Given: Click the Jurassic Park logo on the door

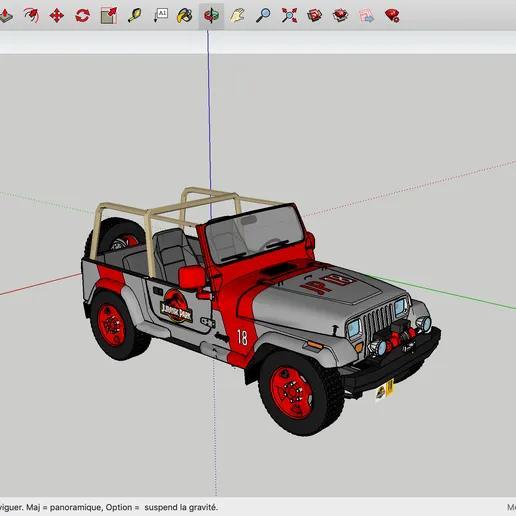Looking at the screenshot, I should pos(176,307).
